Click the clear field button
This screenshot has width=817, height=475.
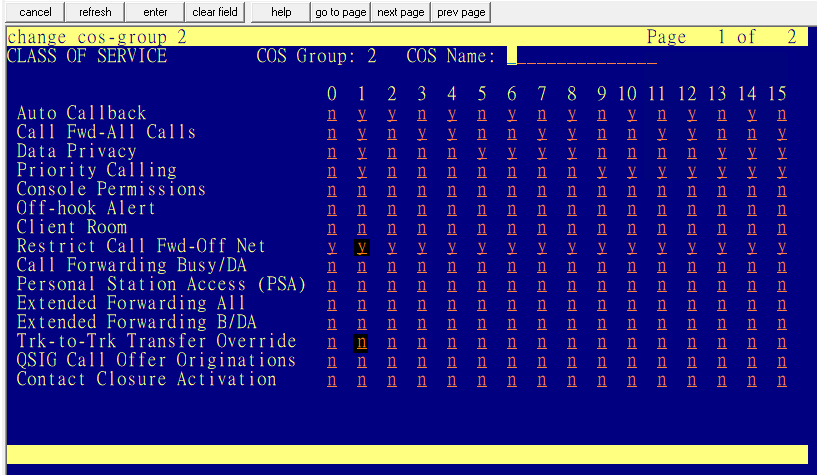(215, 12)
